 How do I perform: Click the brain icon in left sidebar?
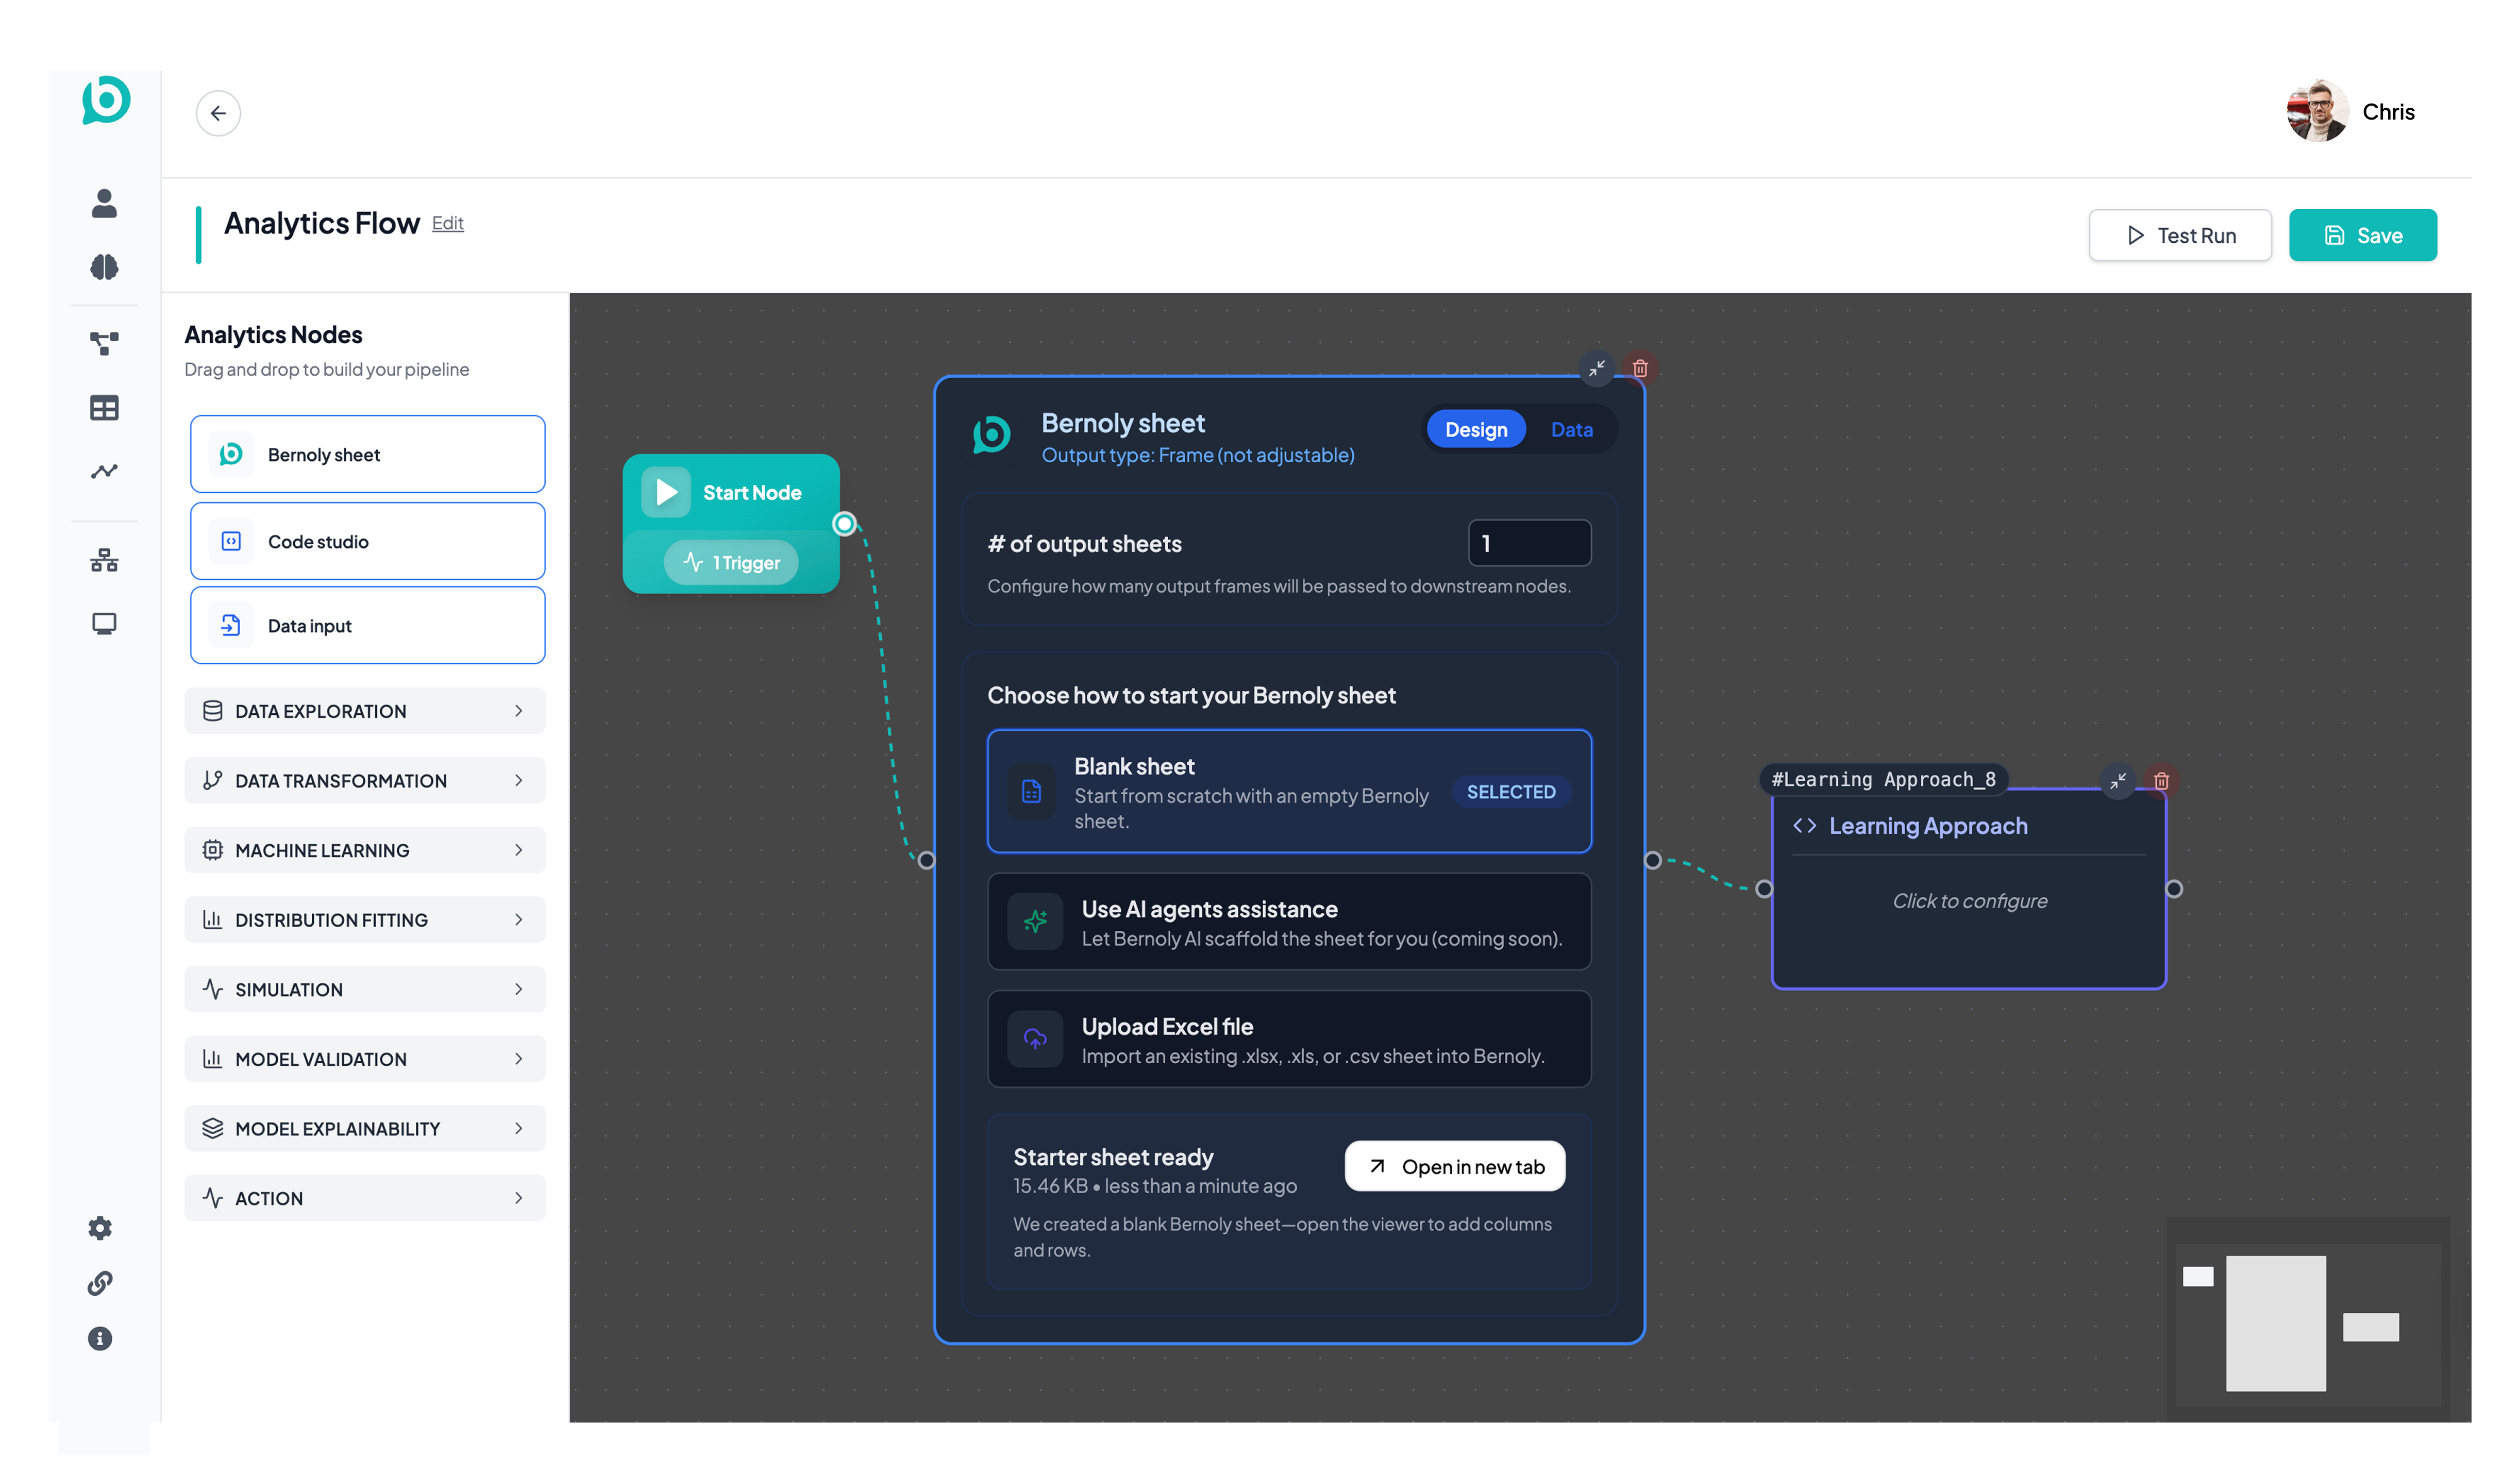tap(104, 267)
